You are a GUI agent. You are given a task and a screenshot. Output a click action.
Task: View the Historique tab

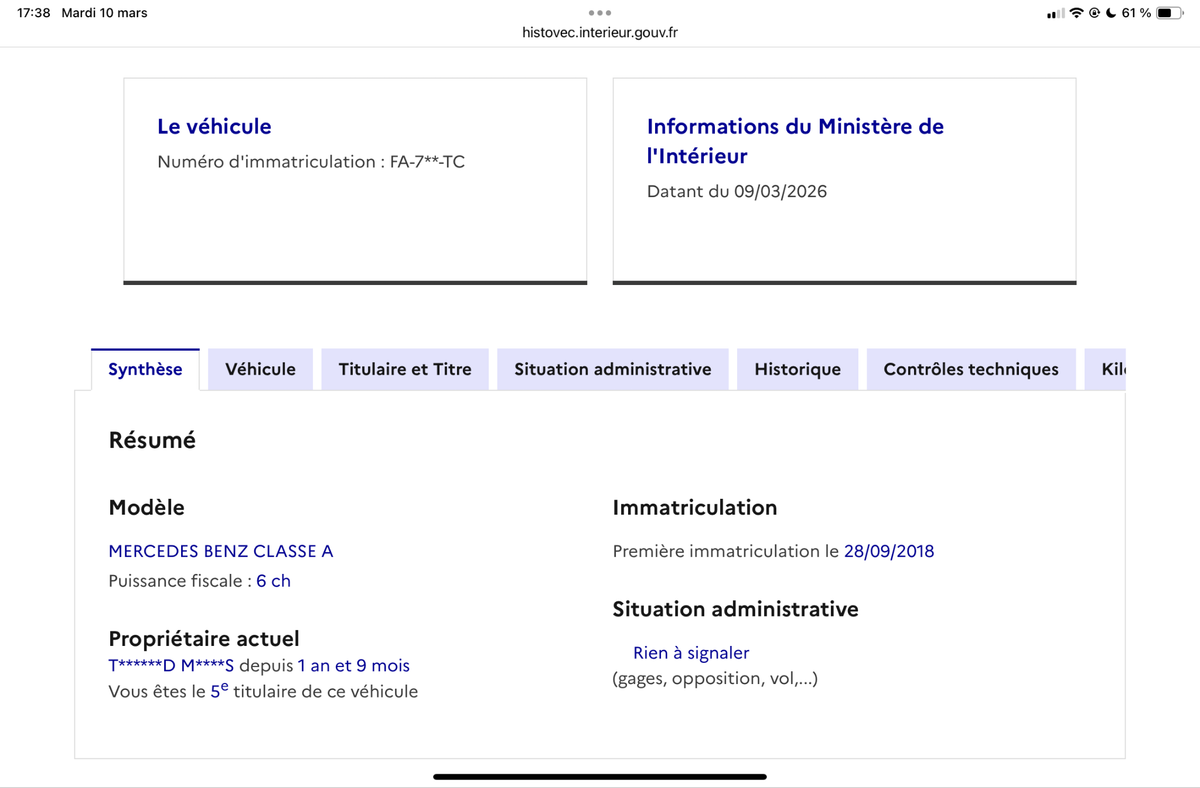(797, 369)
